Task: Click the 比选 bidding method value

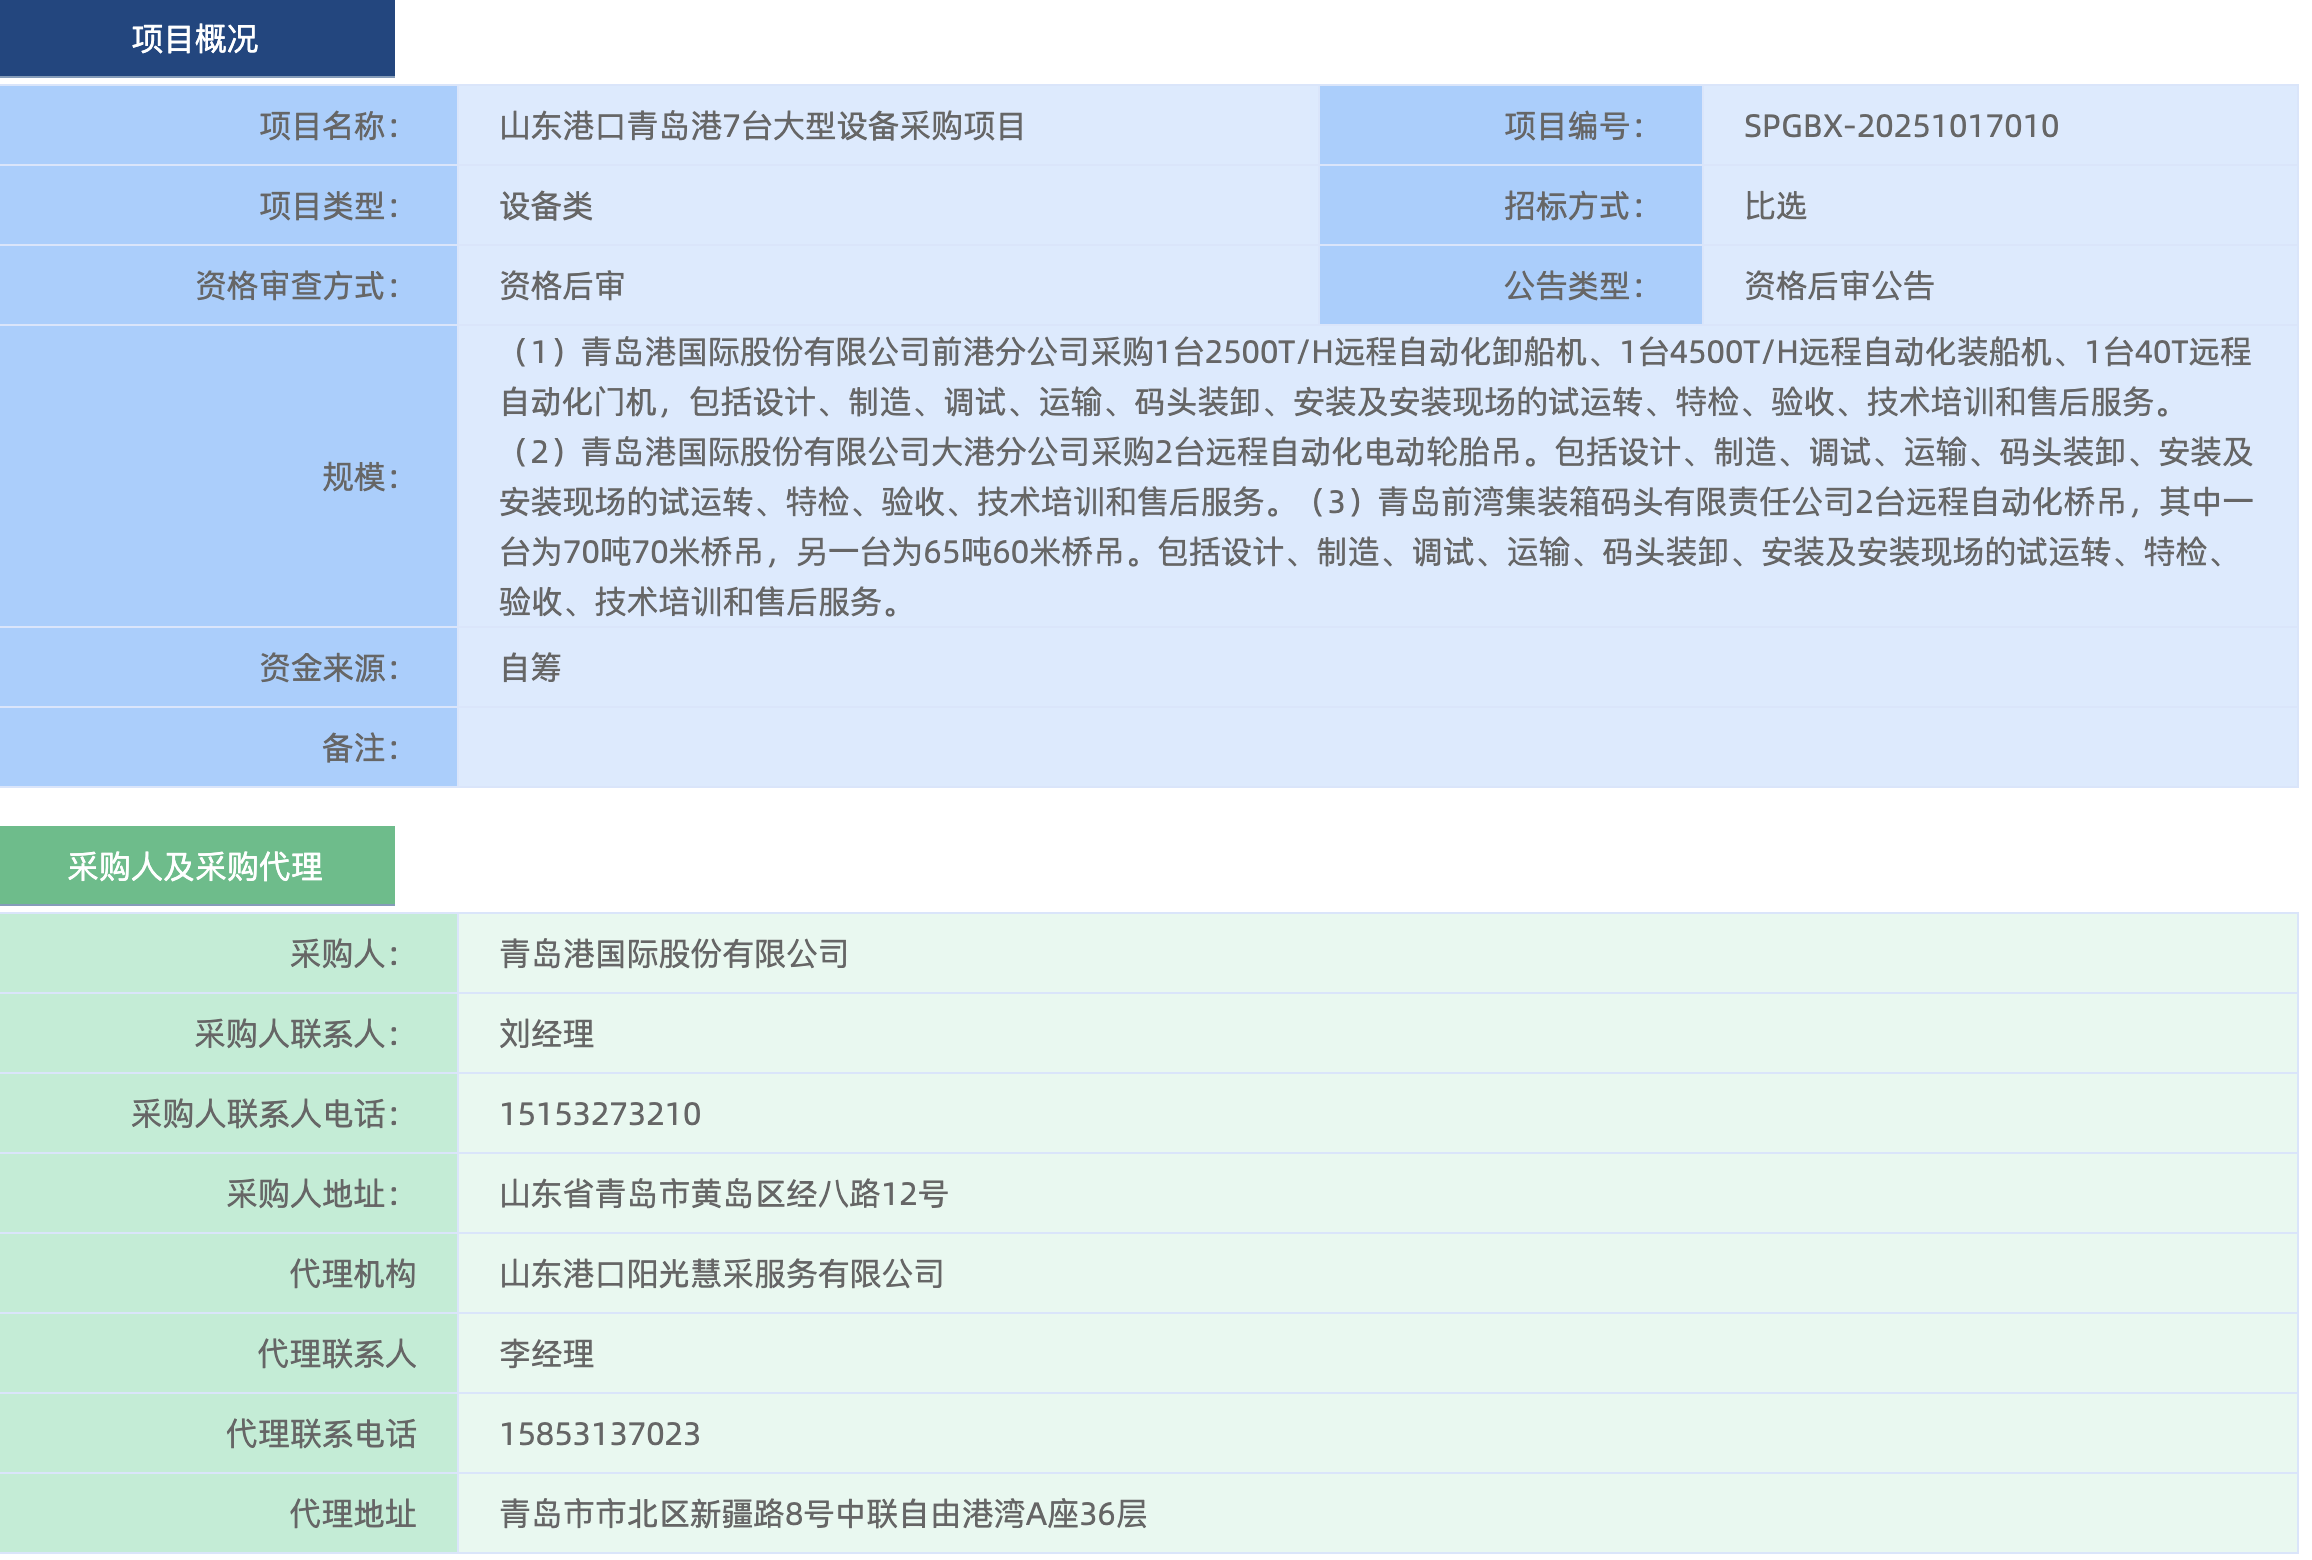Action: tap(1775, 206)
